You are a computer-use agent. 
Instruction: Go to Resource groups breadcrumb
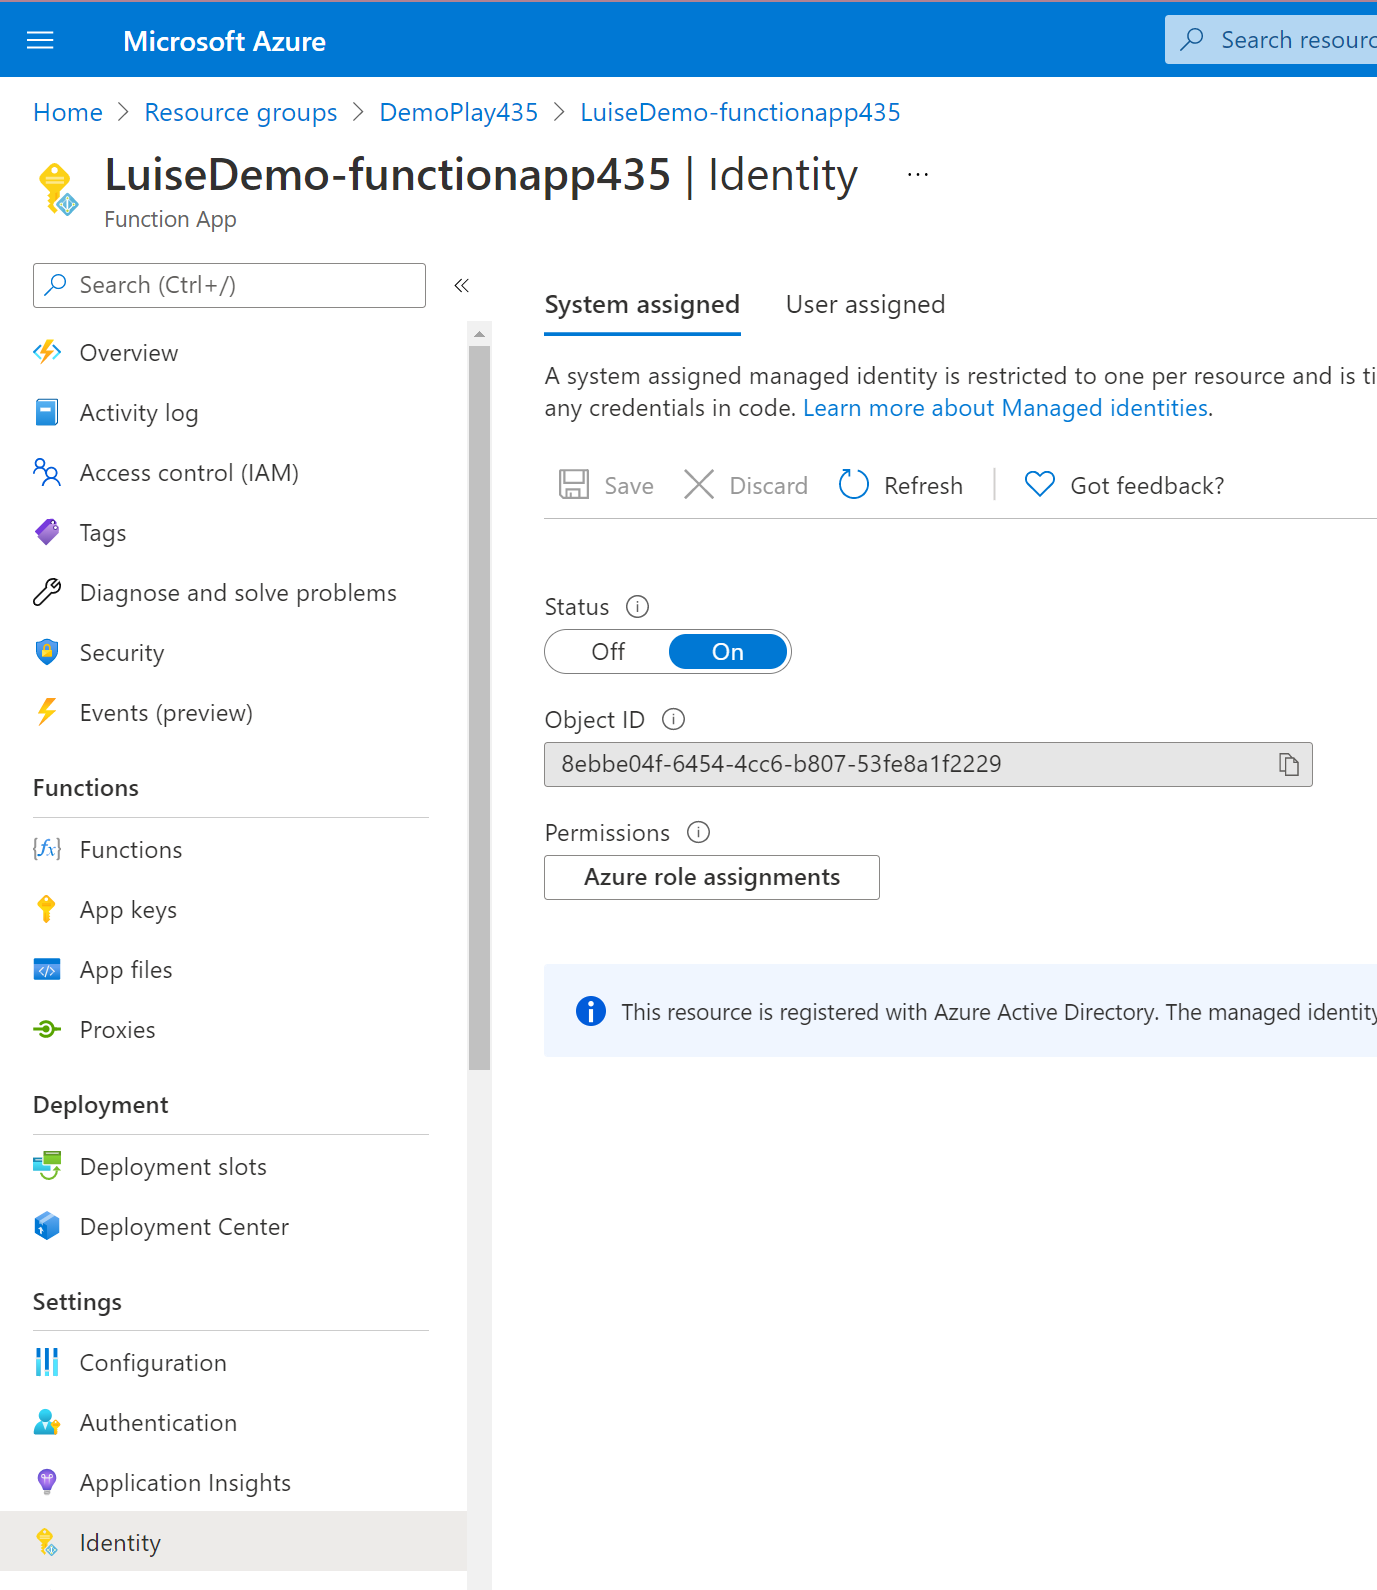coord(241,112)
